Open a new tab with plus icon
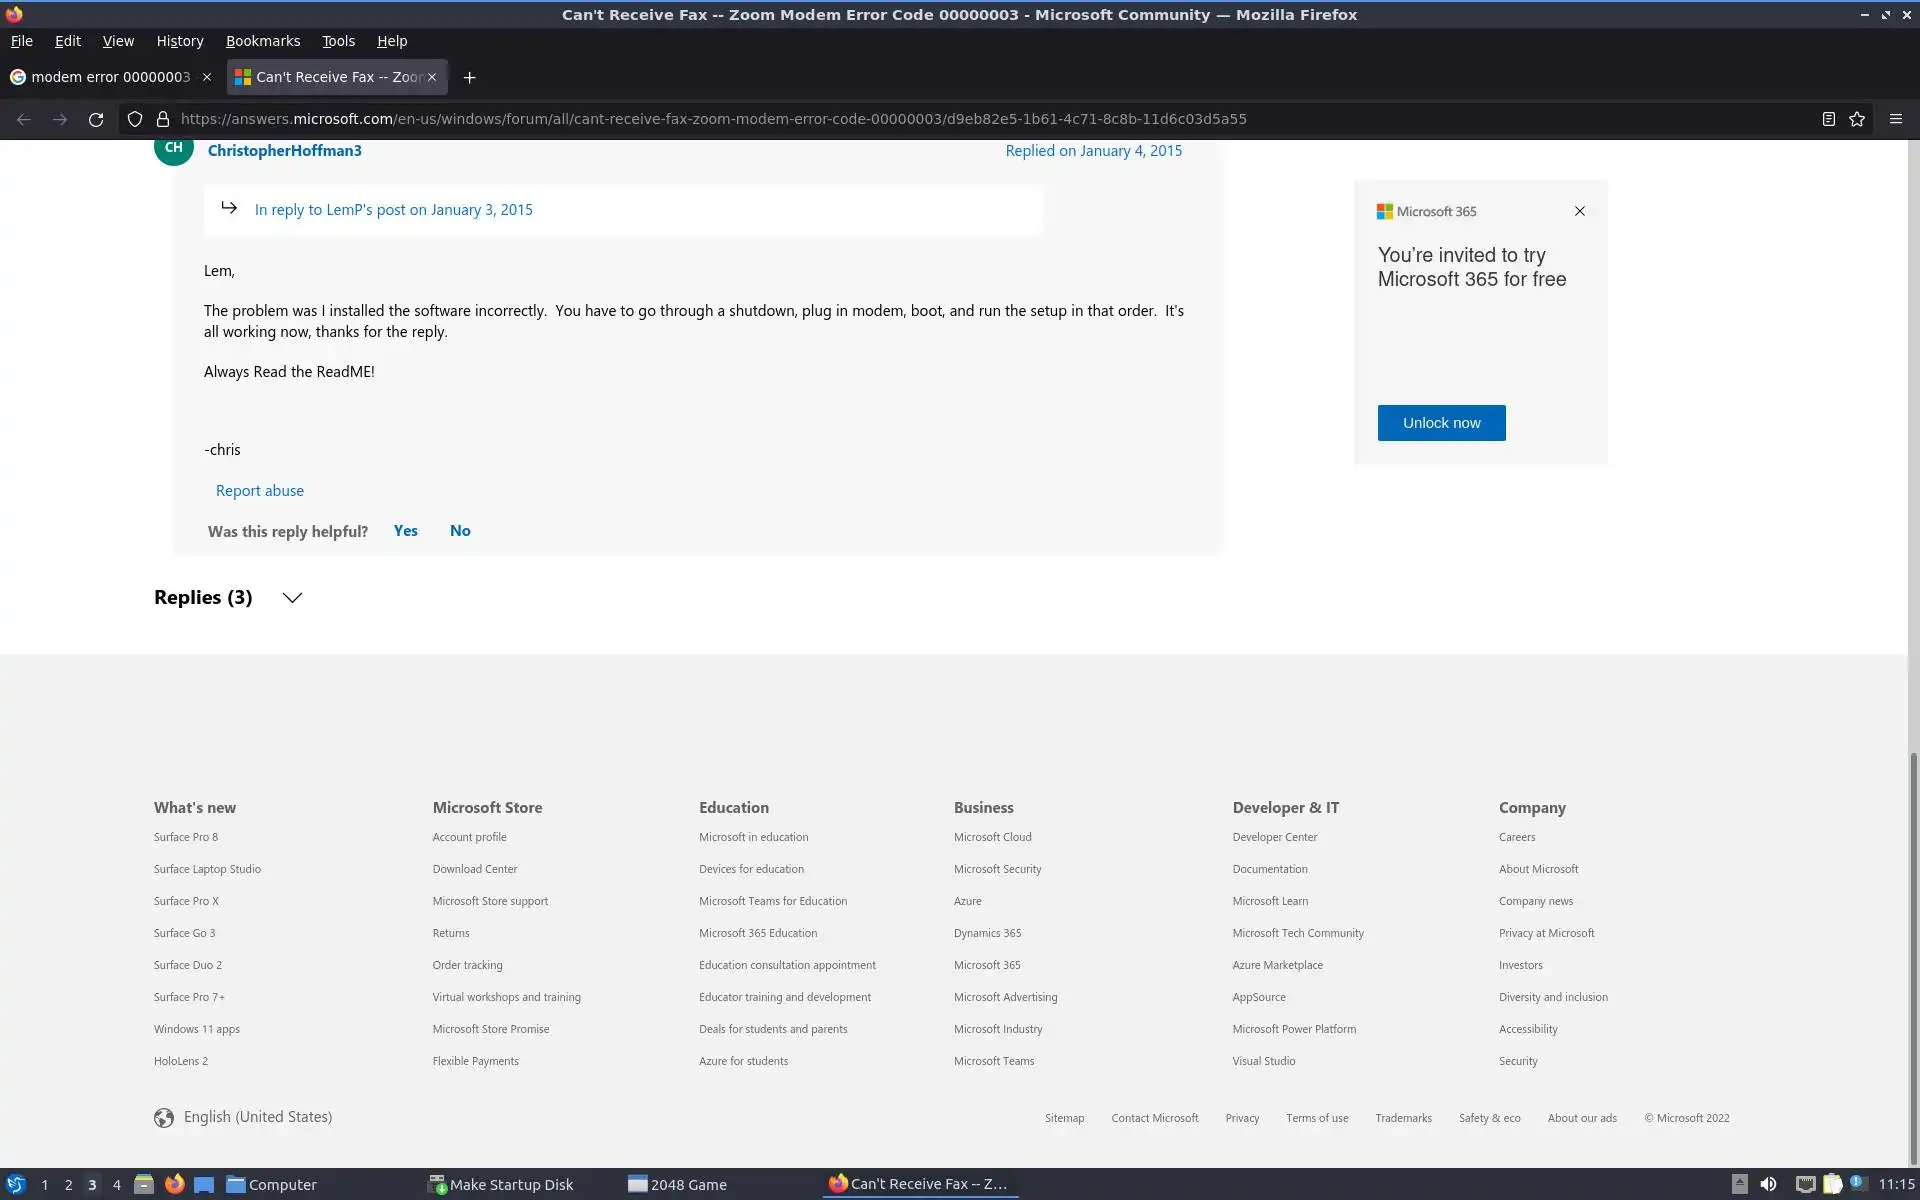The height and width of the screenshot is (1200, 1920). tap(469, 77)
